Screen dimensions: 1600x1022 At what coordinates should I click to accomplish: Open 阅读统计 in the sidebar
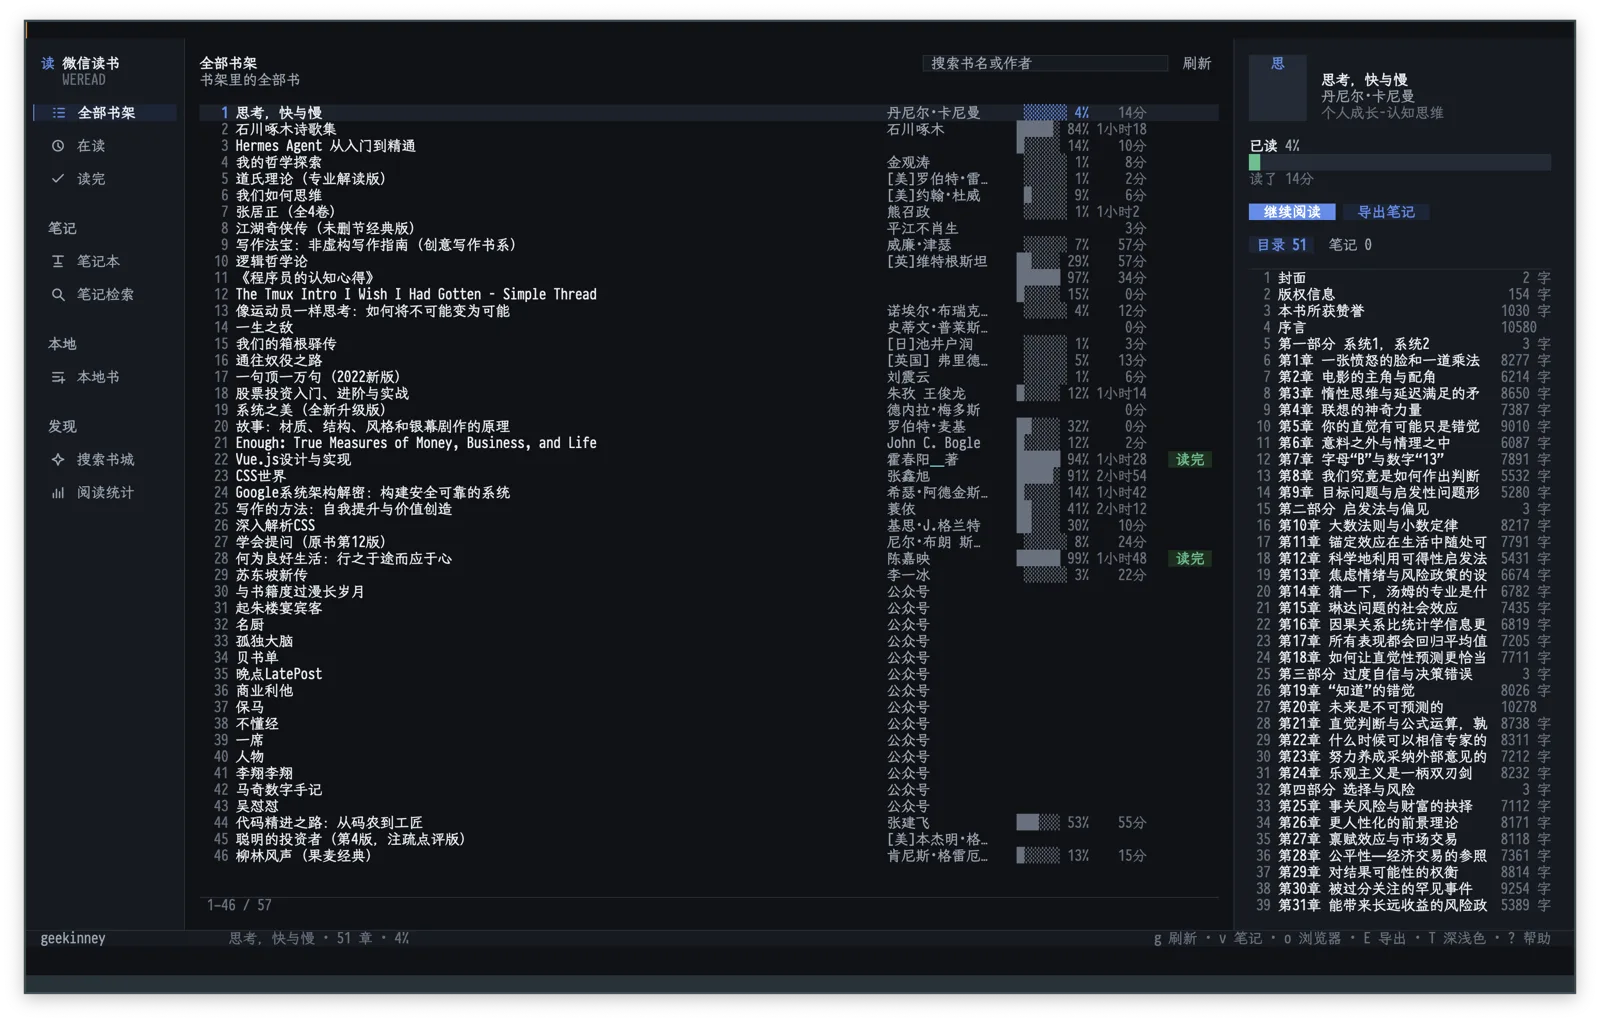point(104,492)
